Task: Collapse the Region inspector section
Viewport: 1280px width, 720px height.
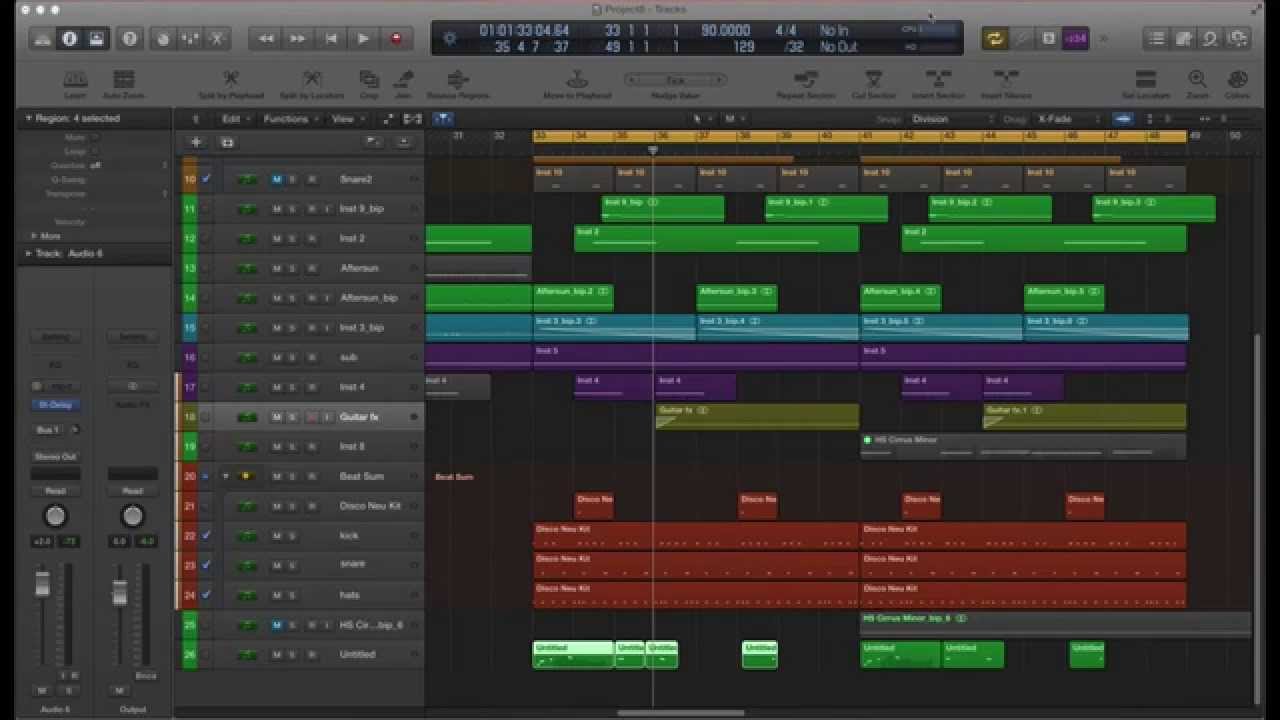Action: (28, 118)
